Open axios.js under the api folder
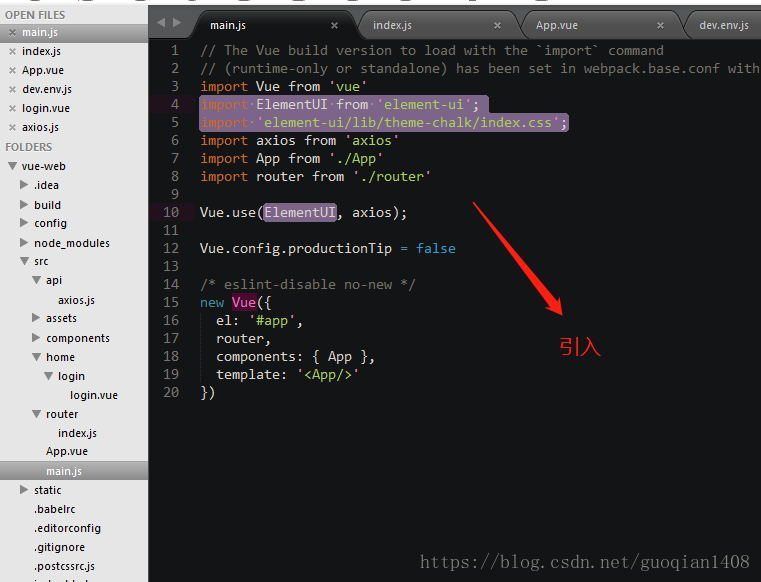761x582 pixels. coord(76,300)
